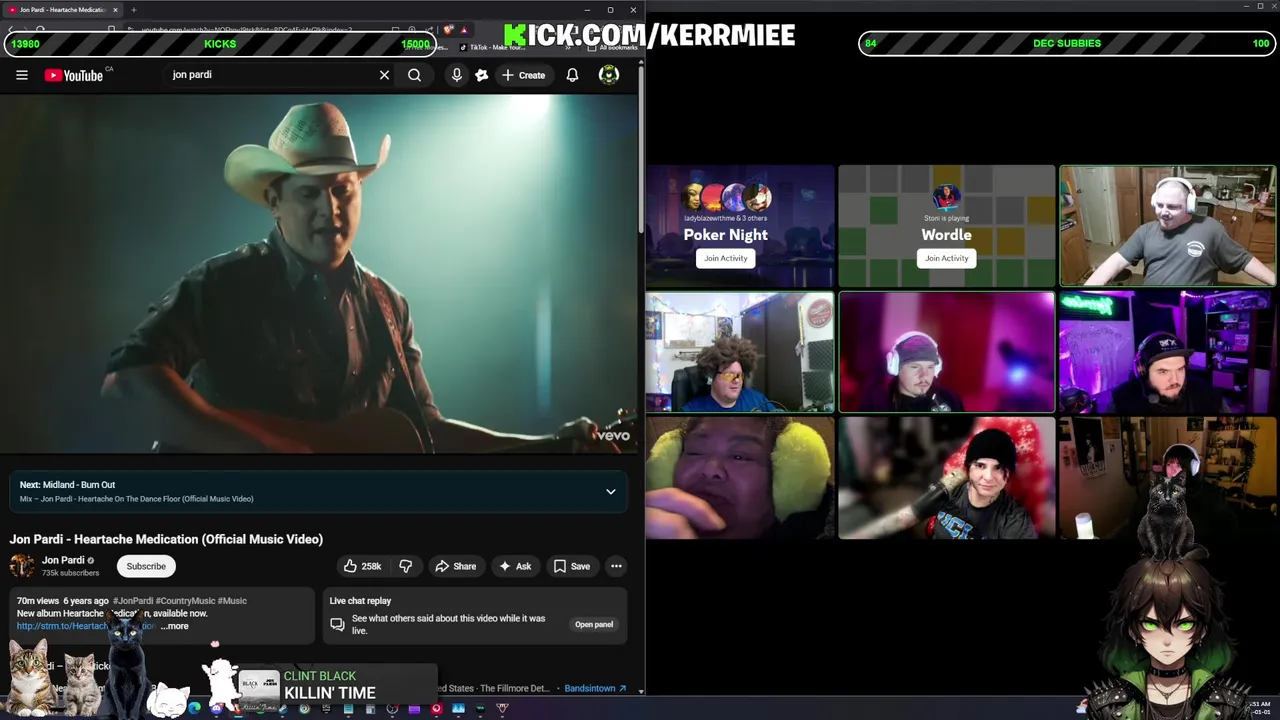Select the purple neon room video tile
The height and width of the screenshot is (720, 1280).
click(x=1168, y=352)
